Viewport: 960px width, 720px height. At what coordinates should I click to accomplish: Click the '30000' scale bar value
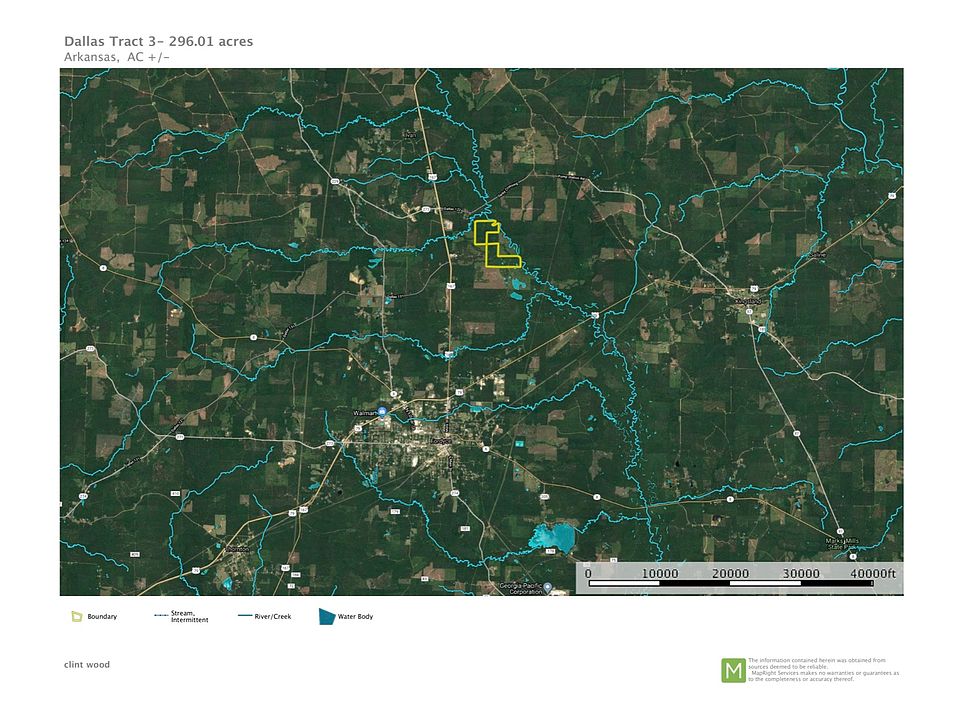pos(801,573)
